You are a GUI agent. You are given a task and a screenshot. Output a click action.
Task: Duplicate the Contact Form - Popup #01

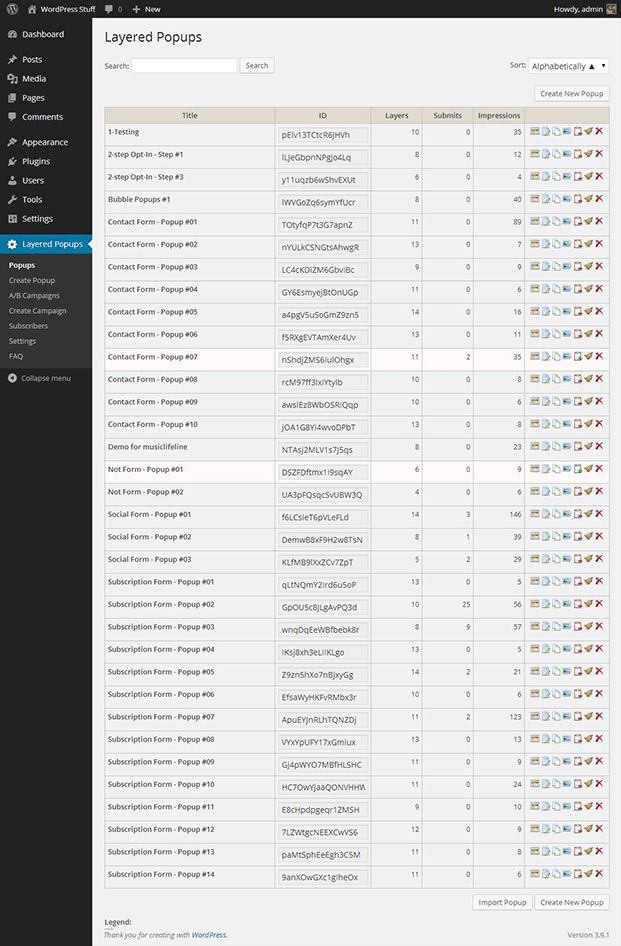(556, 221)
